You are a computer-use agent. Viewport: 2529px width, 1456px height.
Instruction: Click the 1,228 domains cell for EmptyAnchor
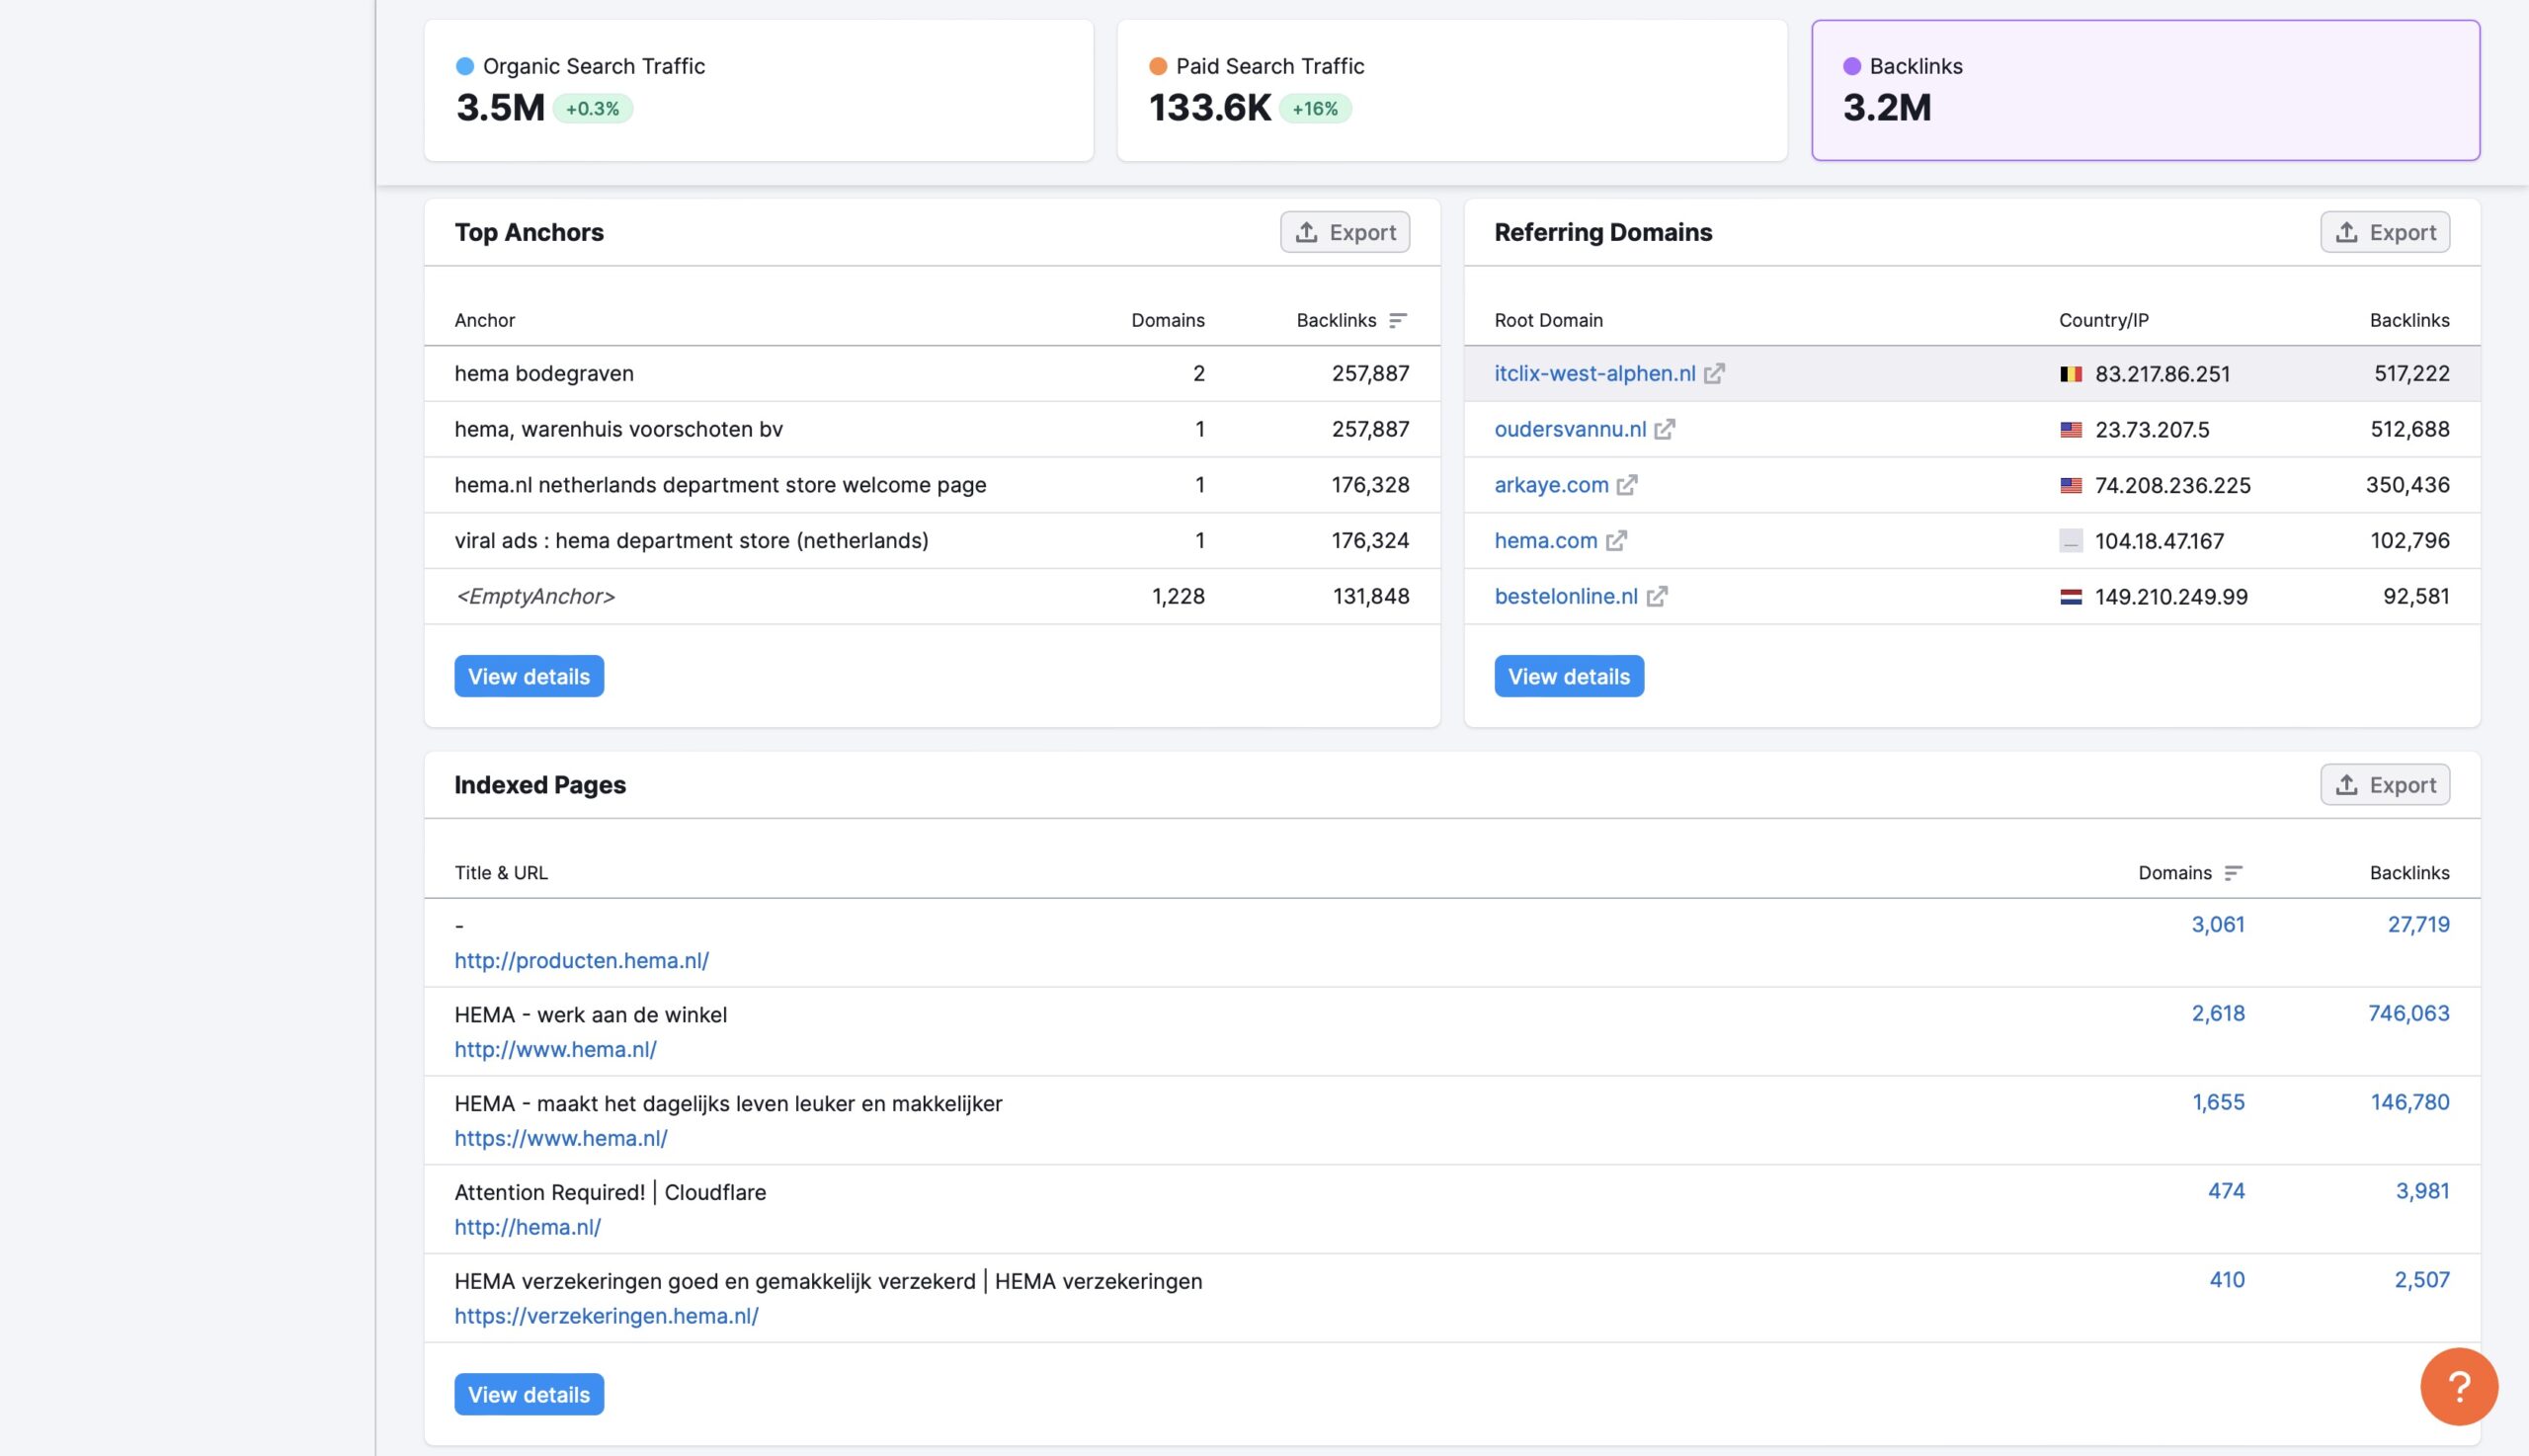(1178, 596)
